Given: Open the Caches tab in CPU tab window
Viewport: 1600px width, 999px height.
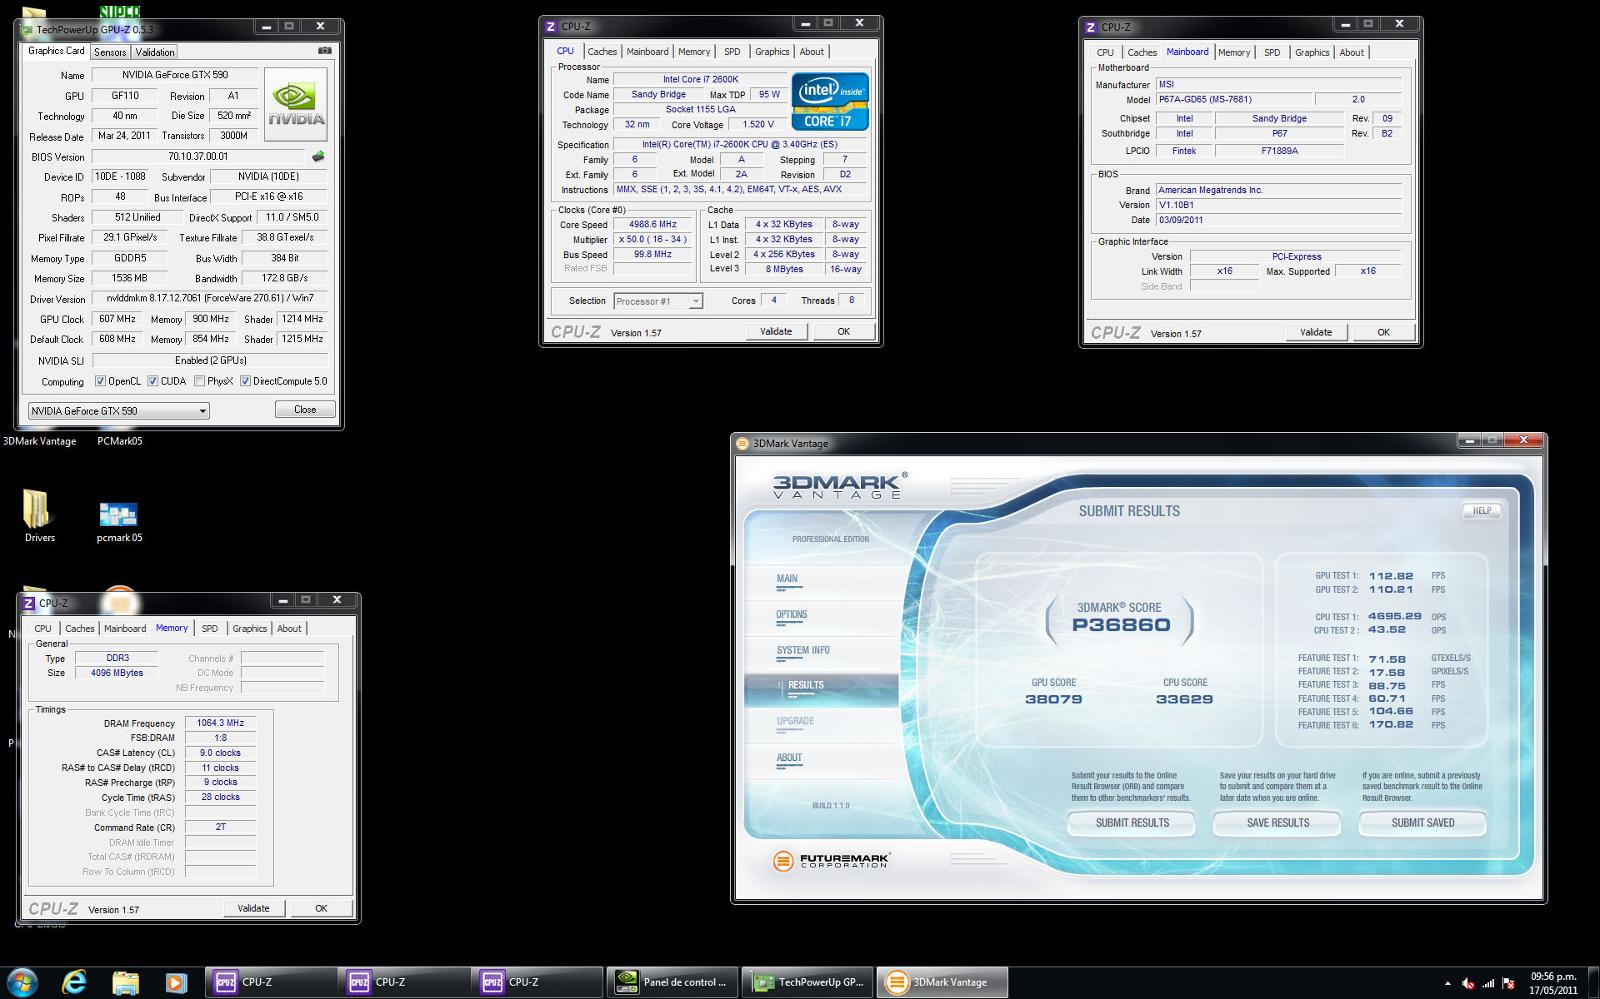Looking at the screenshot, I should pyautogui.click(x=602, y=51).
